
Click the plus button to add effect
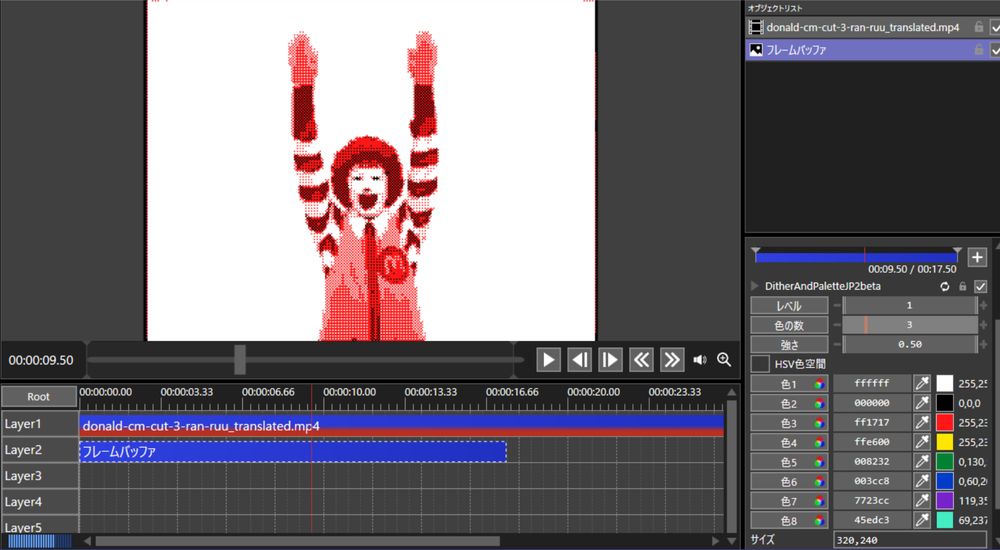977,257
